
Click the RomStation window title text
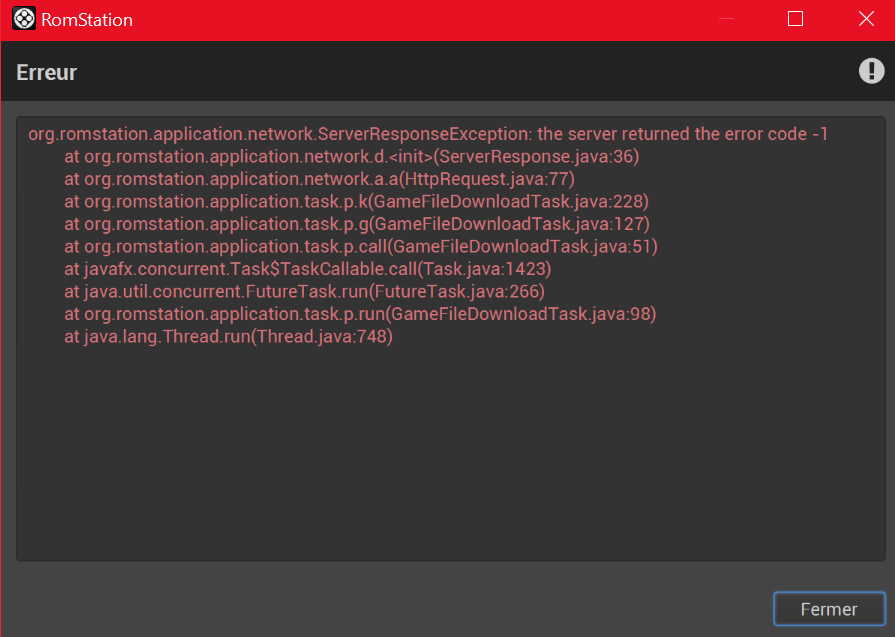pos(87,20)
